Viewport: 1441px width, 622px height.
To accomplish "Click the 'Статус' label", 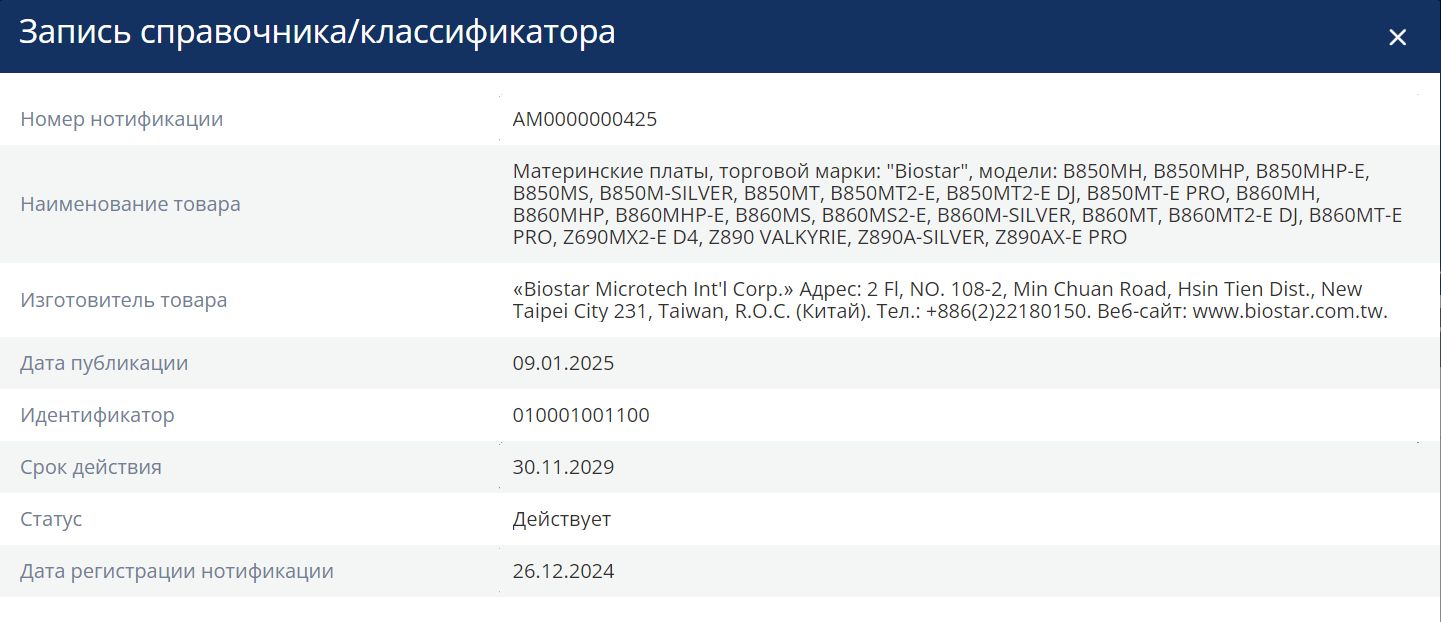I will tap(51, 519).
